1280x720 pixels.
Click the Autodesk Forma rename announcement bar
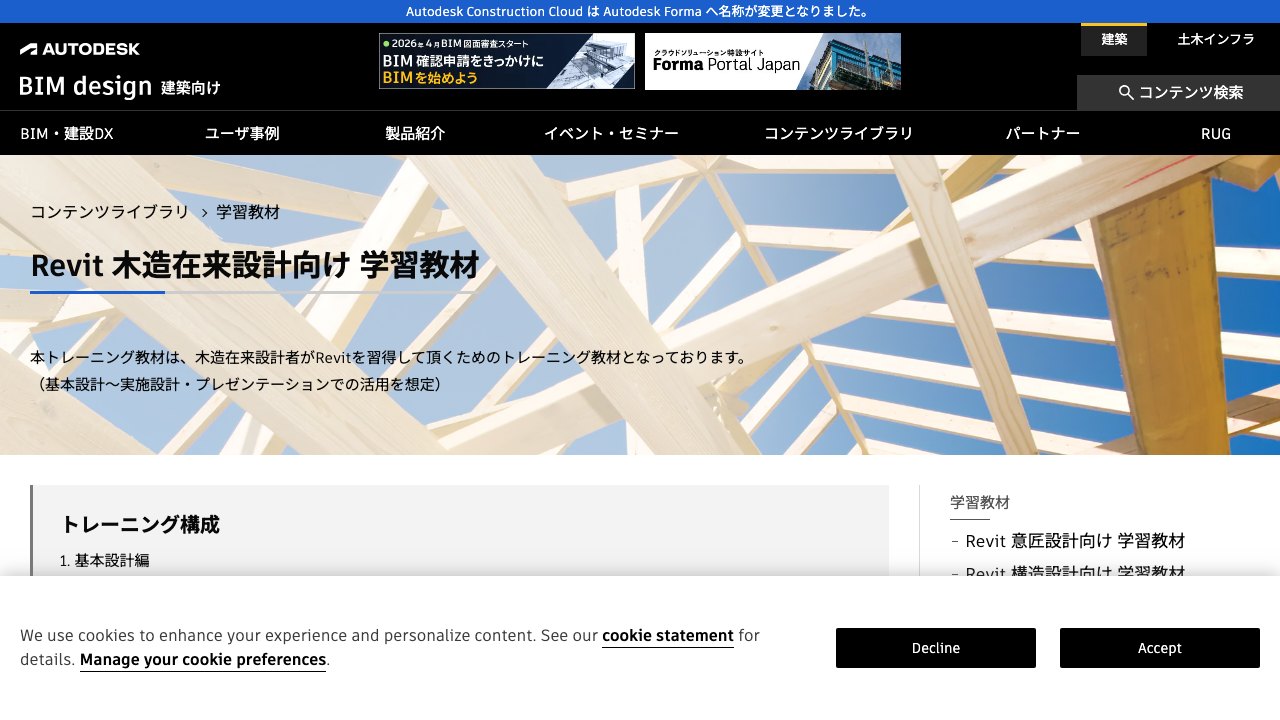[x=640, y=11]
